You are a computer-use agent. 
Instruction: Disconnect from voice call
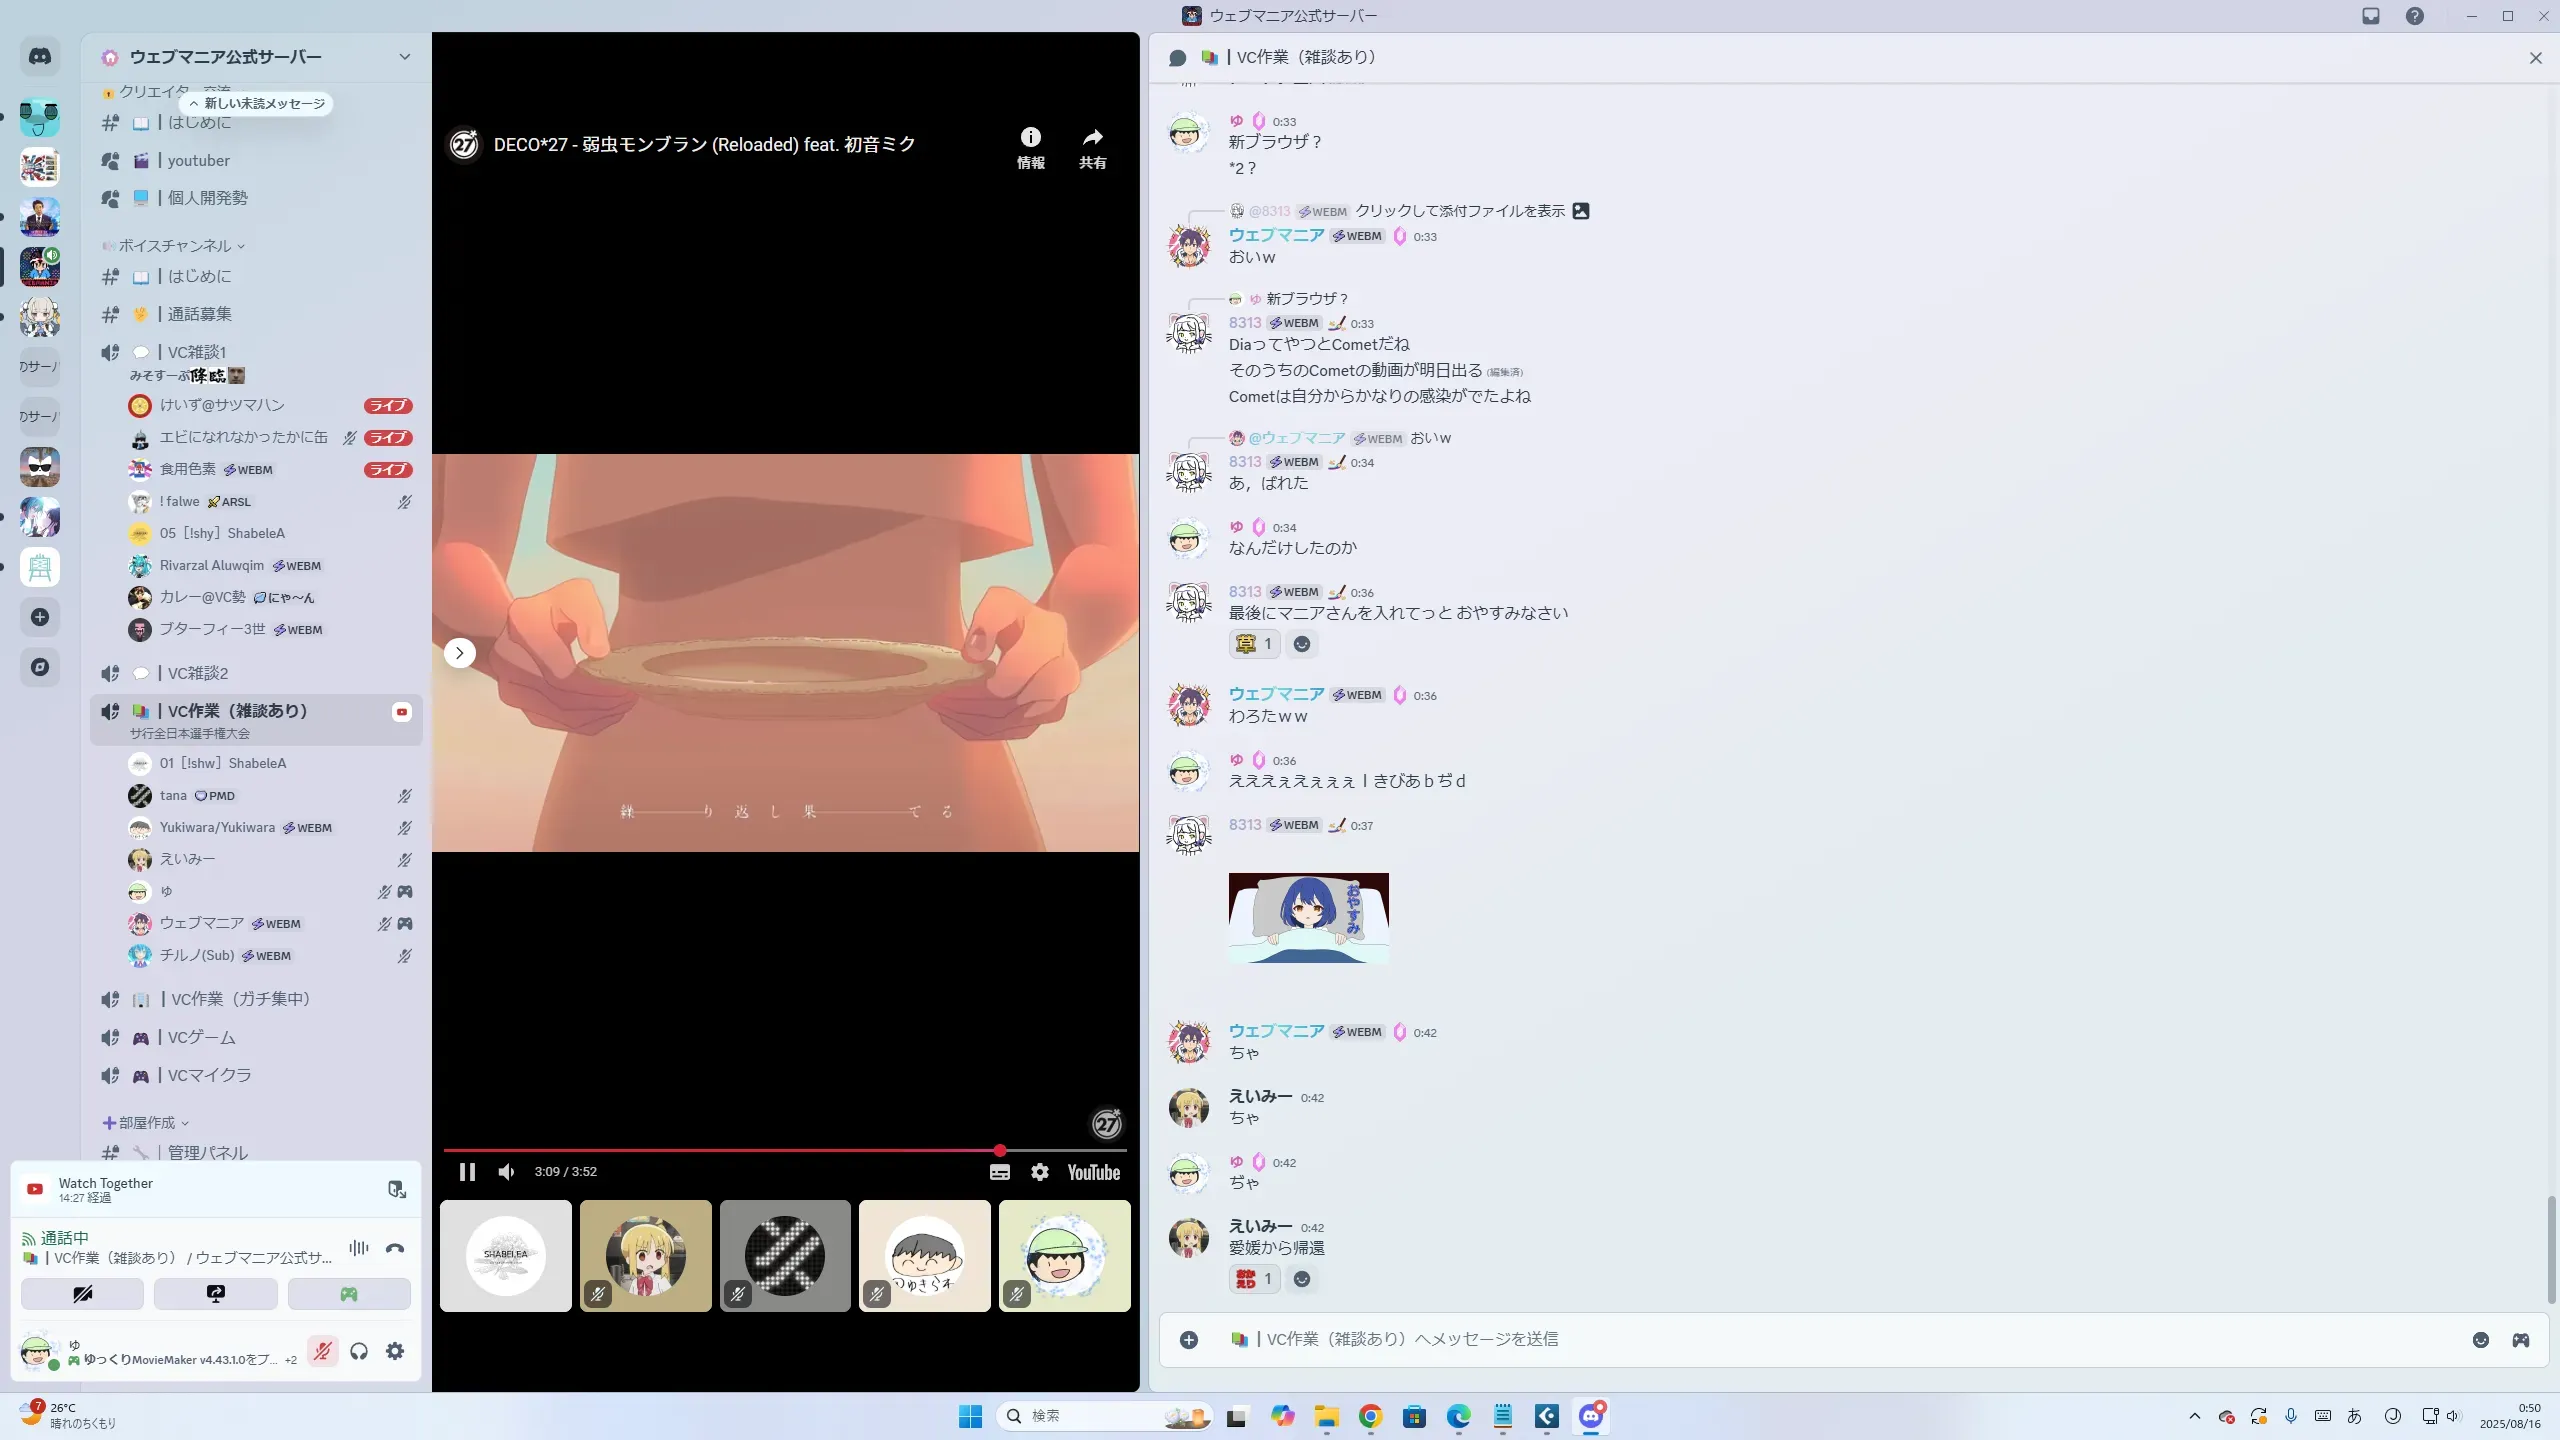tap(395, 1248)
